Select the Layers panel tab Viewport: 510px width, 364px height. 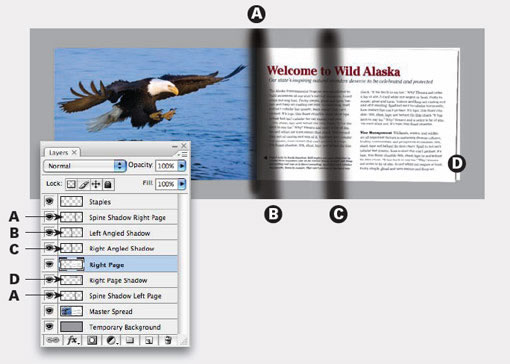pos(62,152)
